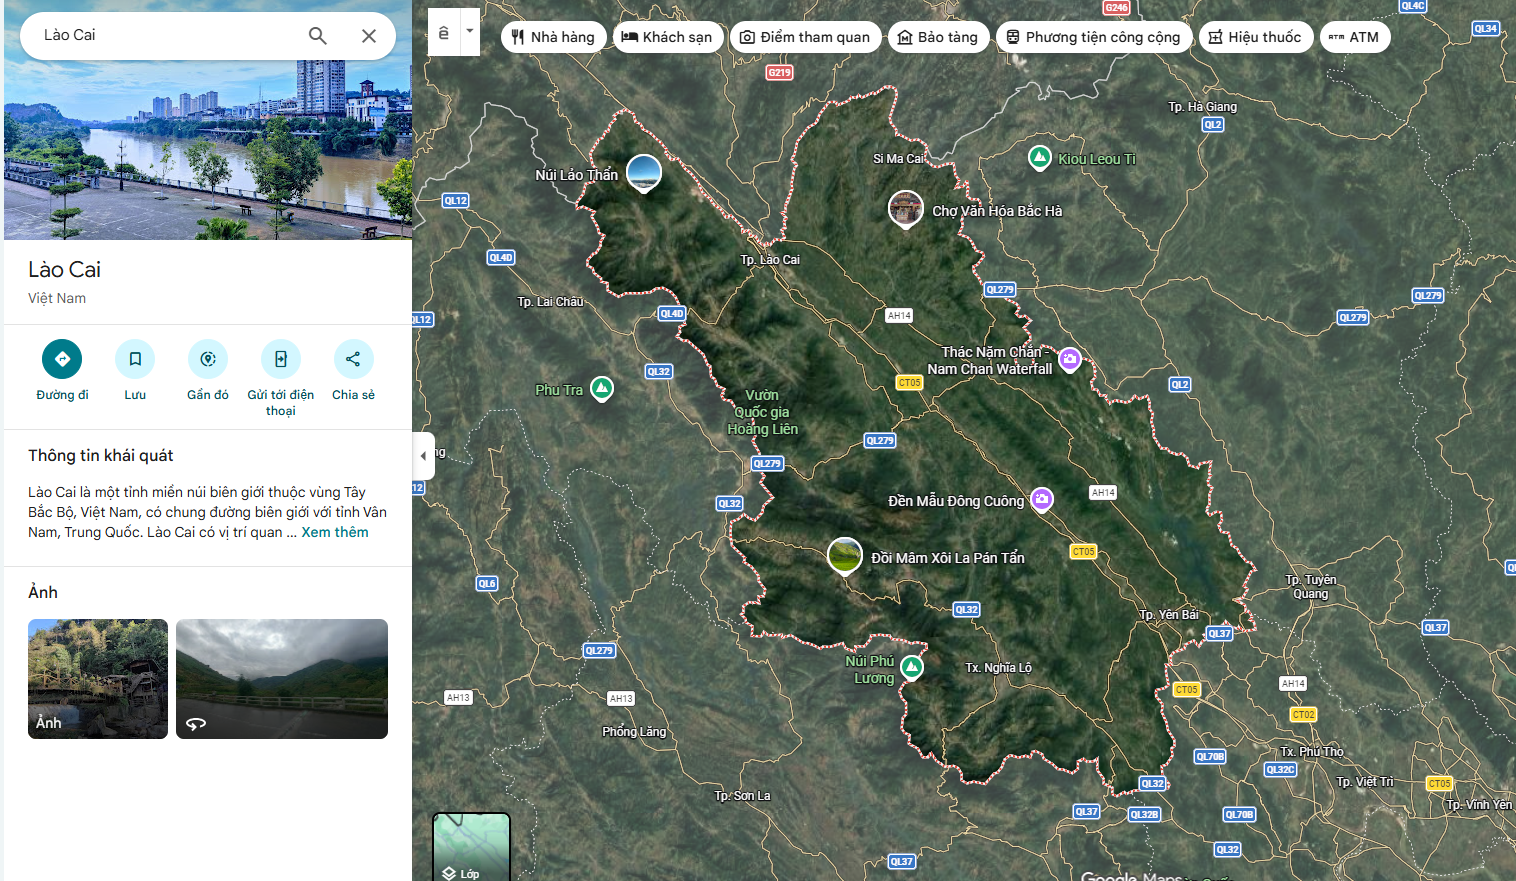
Task: Open the Ảnh photo thumbnail
Action: (x=98, y=679)
